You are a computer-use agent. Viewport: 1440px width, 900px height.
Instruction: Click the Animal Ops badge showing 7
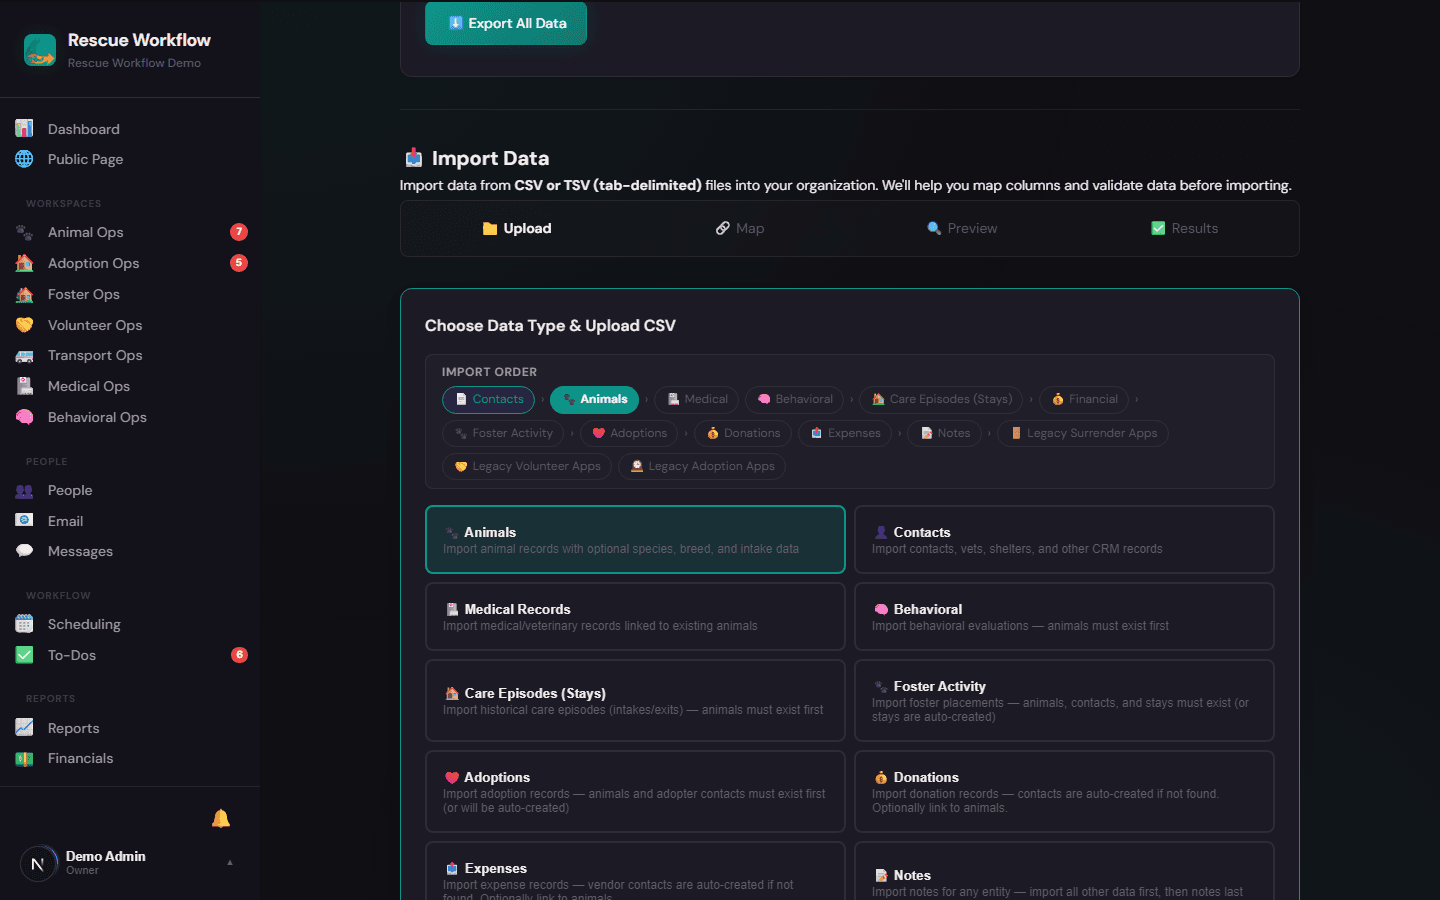pyautogui.click(x=239, y=232)
